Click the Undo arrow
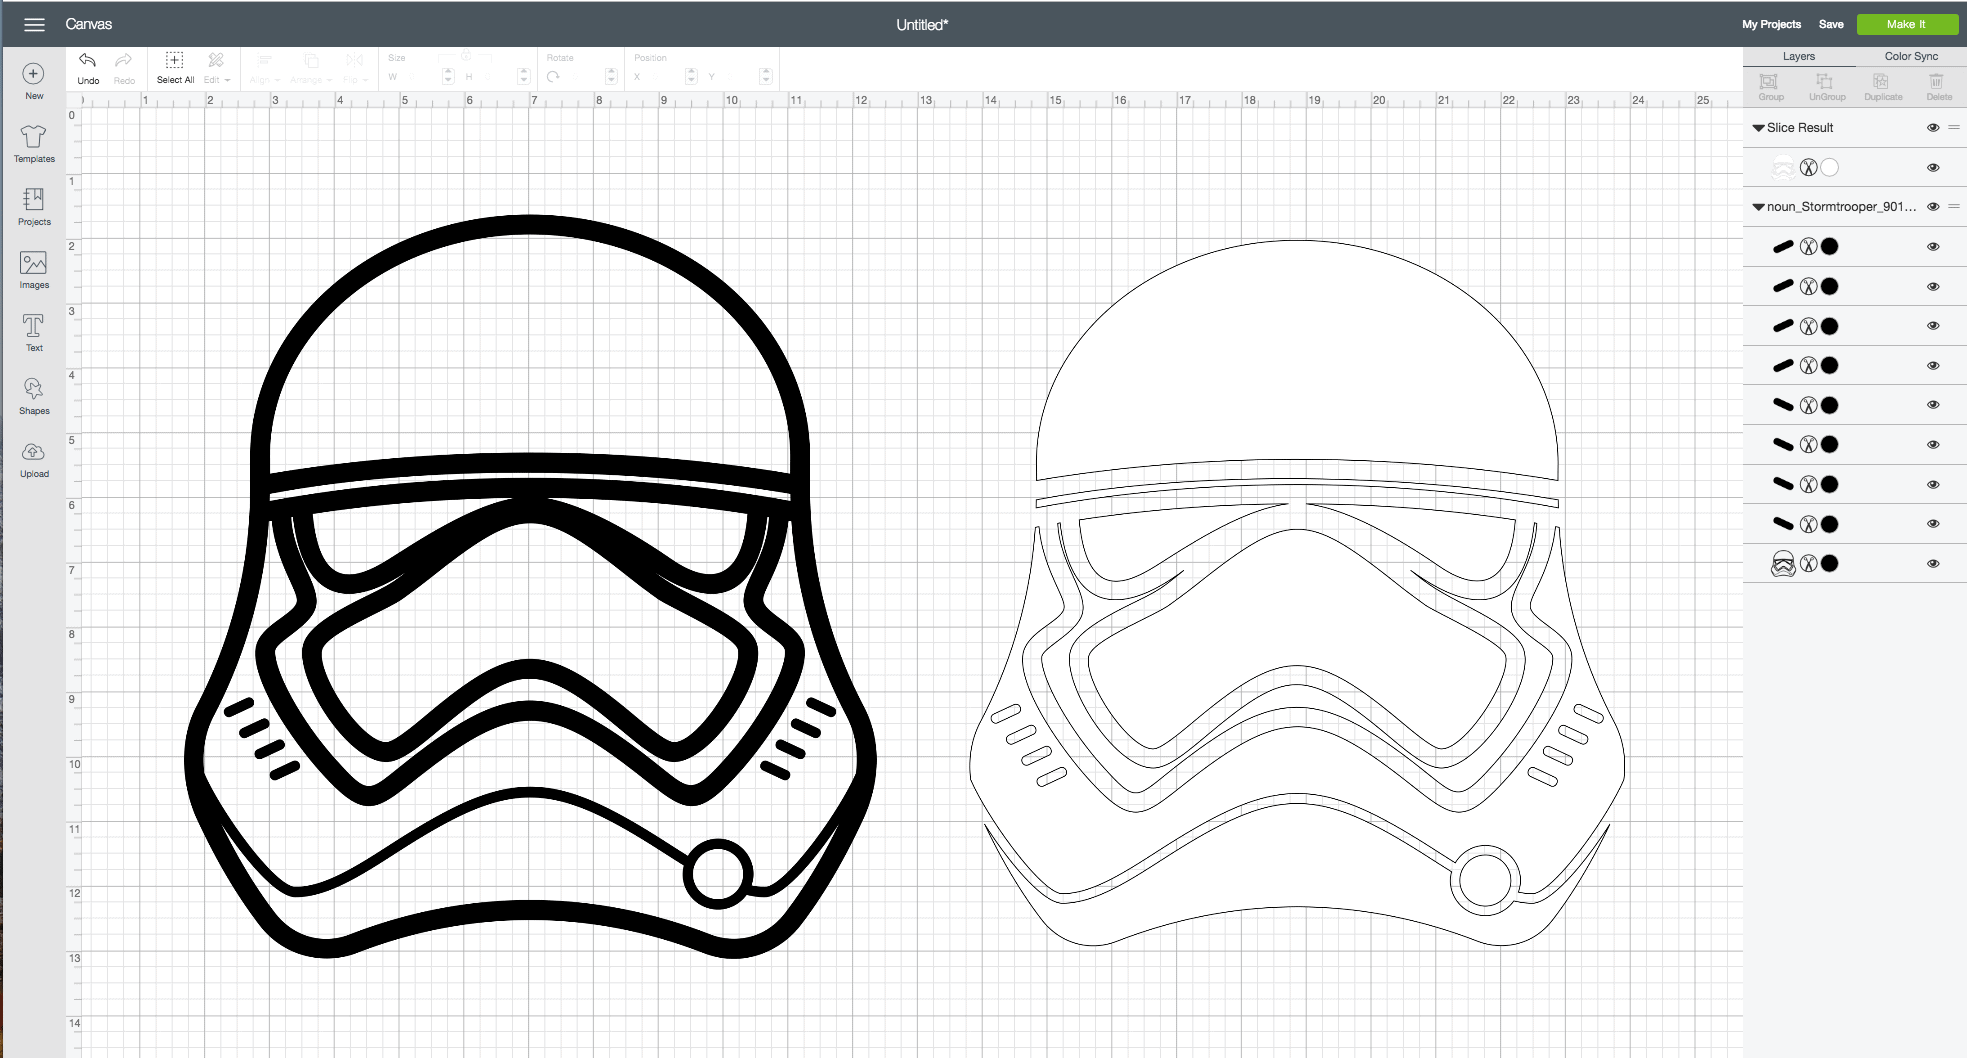 point(88,67)
